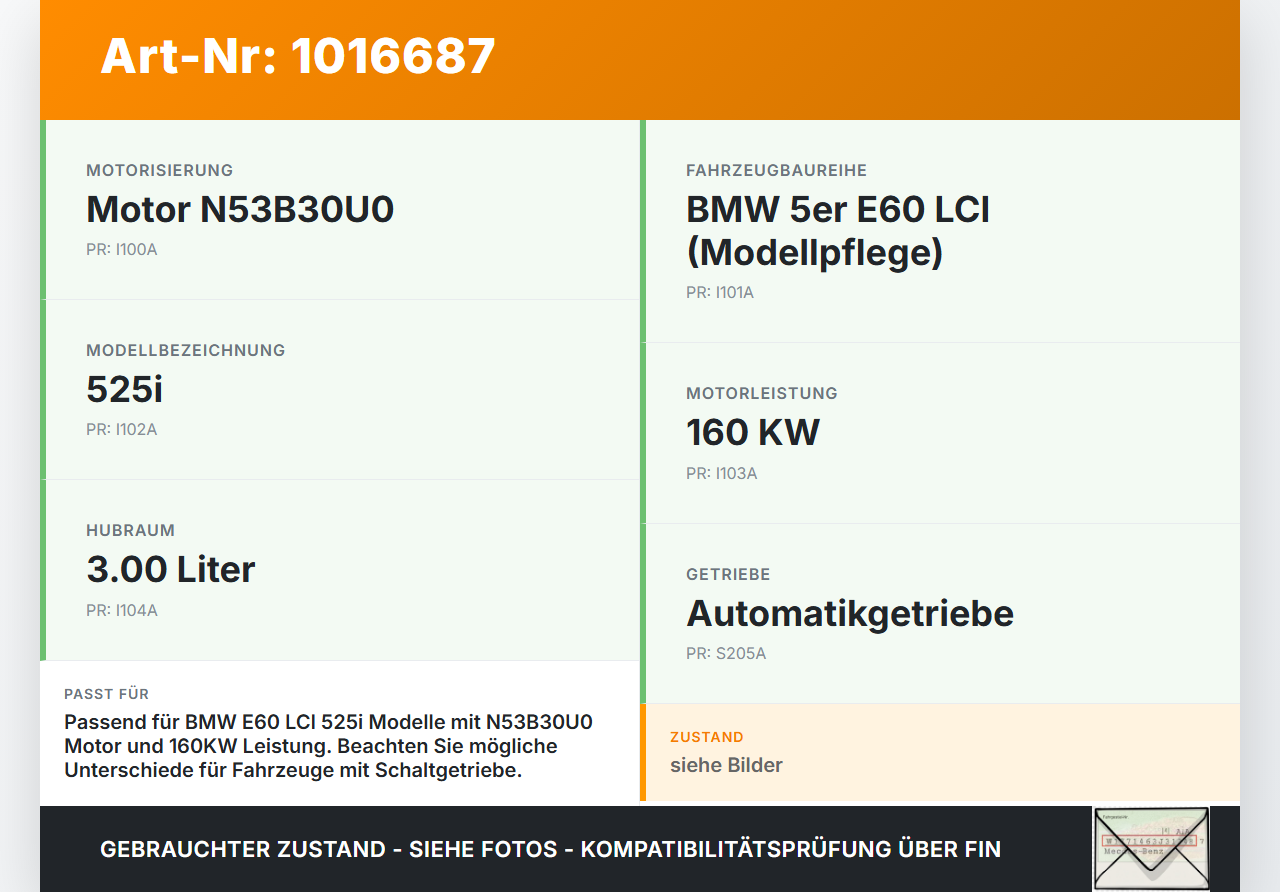Click the MOTORLEISTUNG label
1280x892 pixels.
click(x=762, y=394)
